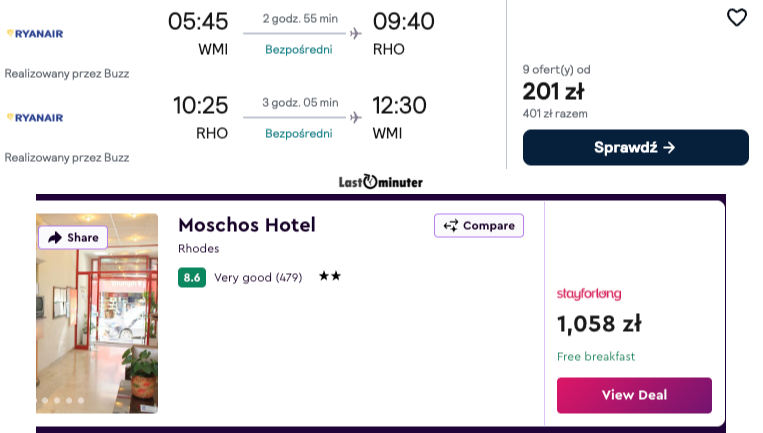Click the plane icon on the RHO–WMI flight
This screenshot has width=763, height=433.
(x=355, y=117)
